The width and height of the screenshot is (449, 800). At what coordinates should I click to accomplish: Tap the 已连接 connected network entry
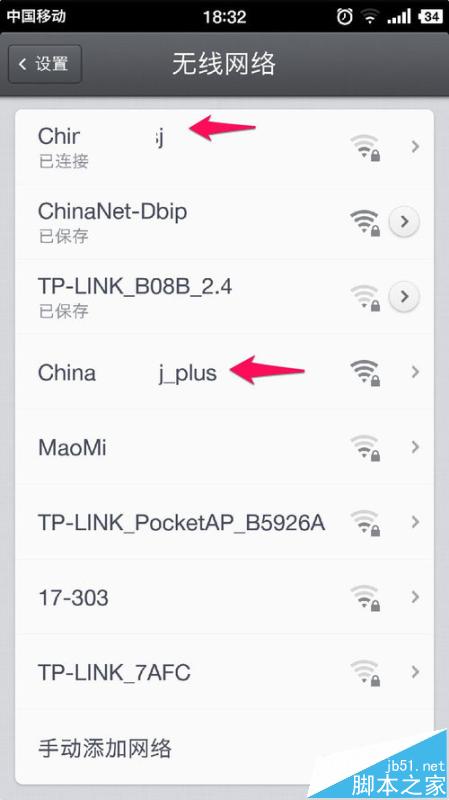(224, 147)
